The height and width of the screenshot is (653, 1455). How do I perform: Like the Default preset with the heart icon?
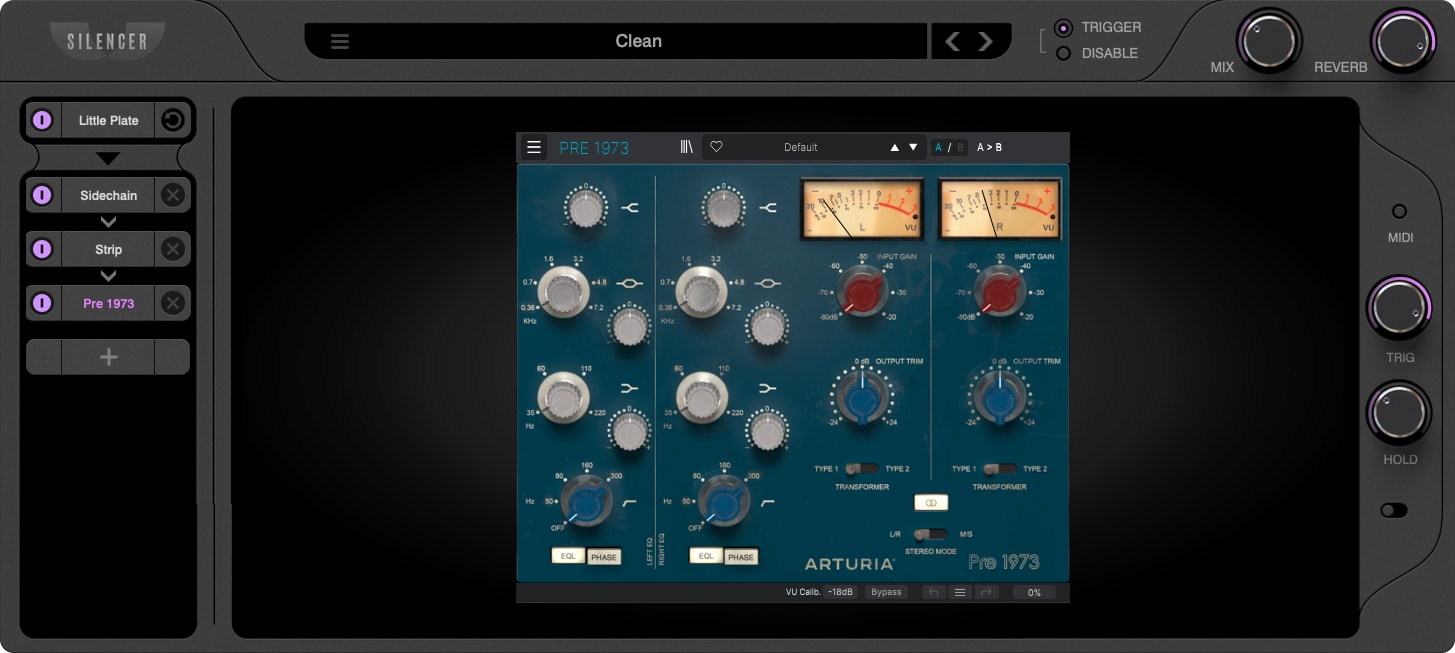pyautogui.click(x=717, y=147)
